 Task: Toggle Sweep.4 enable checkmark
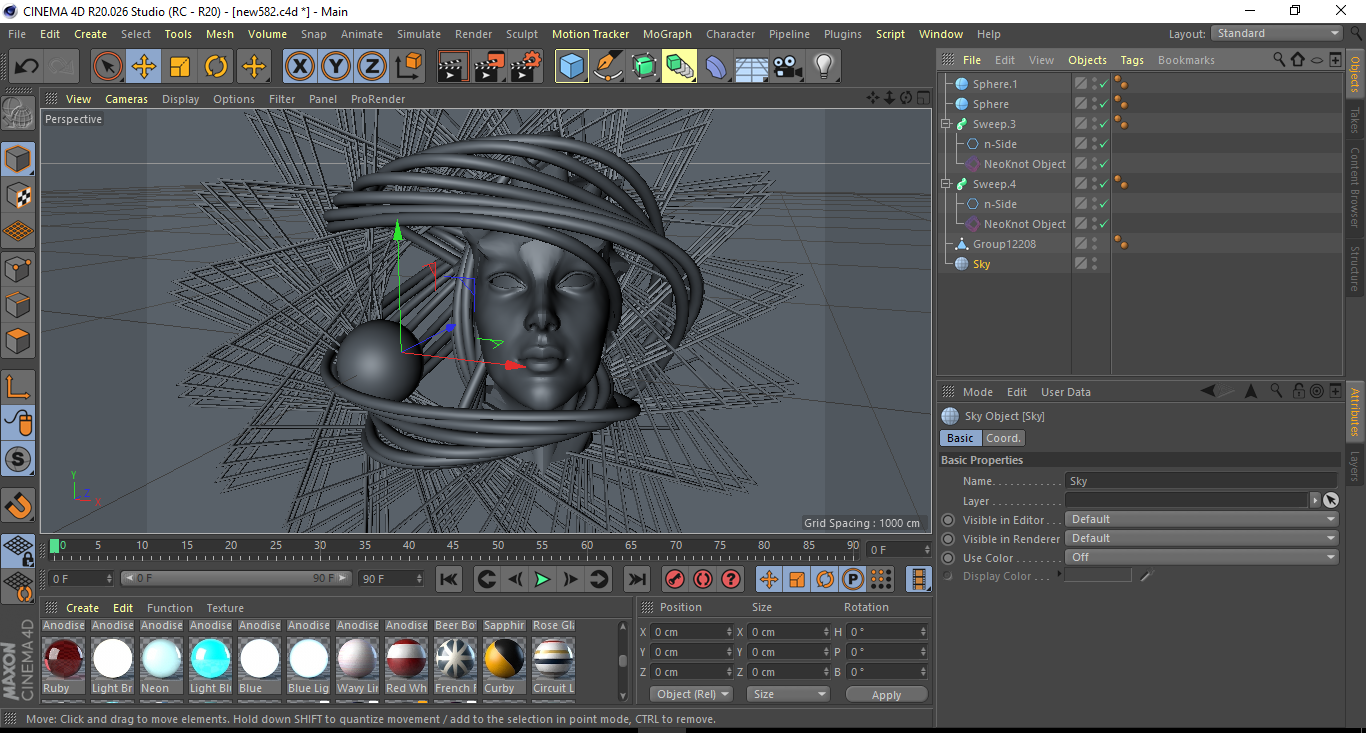click(1104, 184)
